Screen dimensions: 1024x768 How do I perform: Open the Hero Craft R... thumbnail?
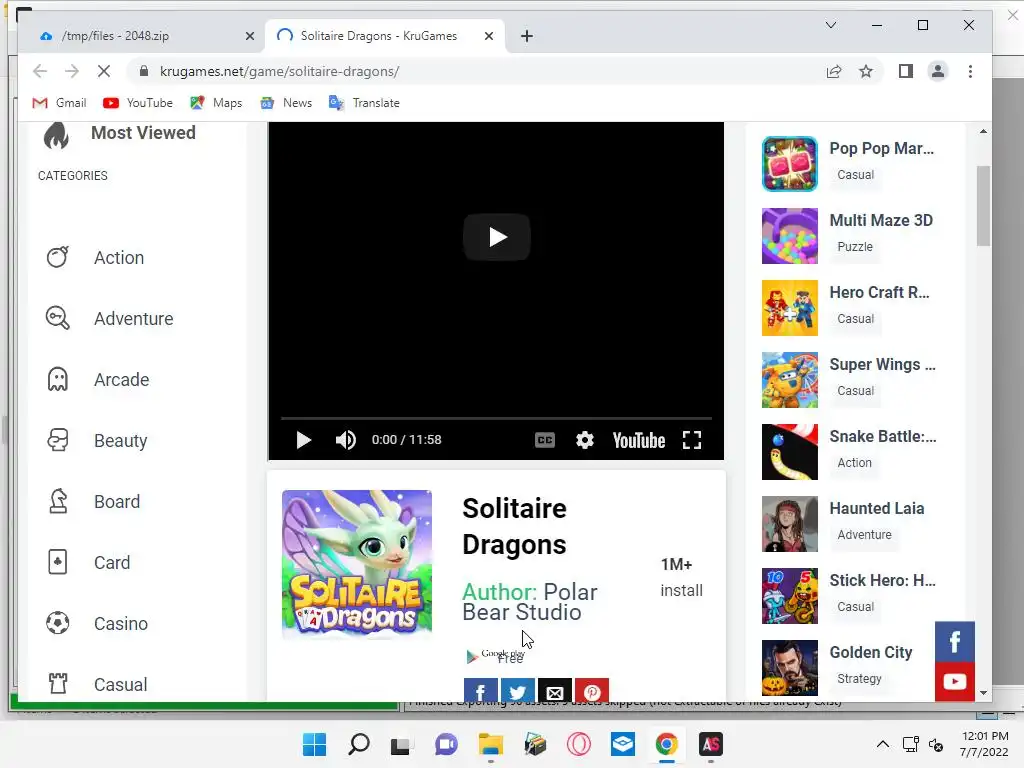790,308
